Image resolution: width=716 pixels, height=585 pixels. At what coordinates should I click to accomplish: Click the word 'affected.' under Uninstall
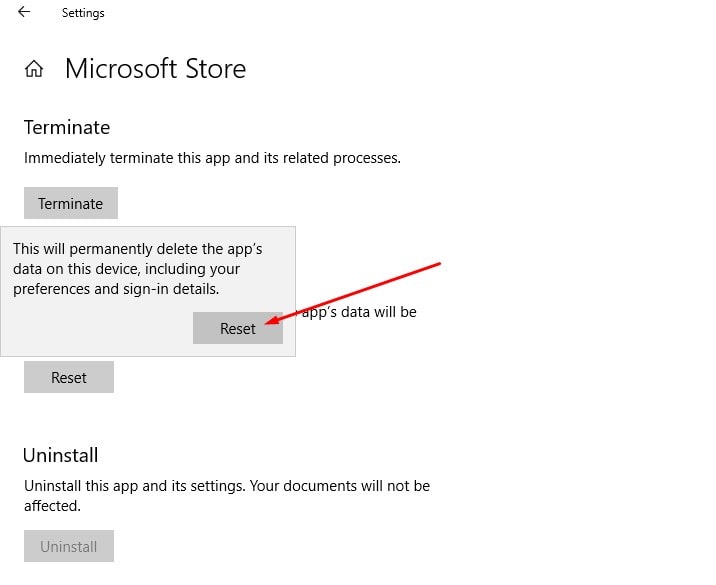52,506
